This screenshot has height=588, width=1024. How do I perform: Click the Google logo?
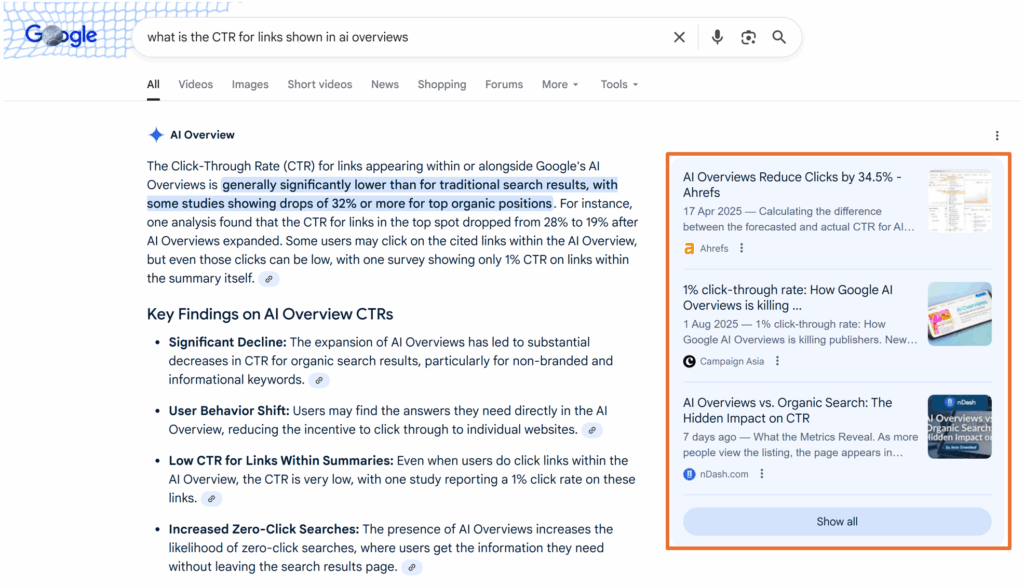coord(61,35)
